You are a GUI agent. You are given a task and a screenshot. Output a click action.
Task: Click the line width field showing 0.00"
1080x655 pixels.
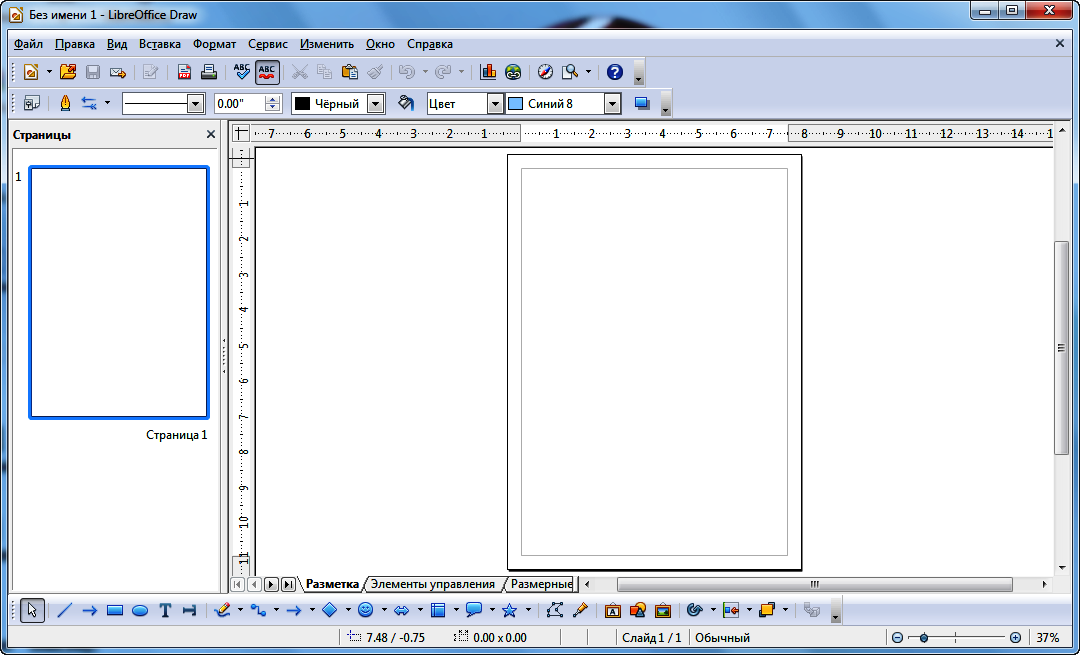tap(240, 104)
